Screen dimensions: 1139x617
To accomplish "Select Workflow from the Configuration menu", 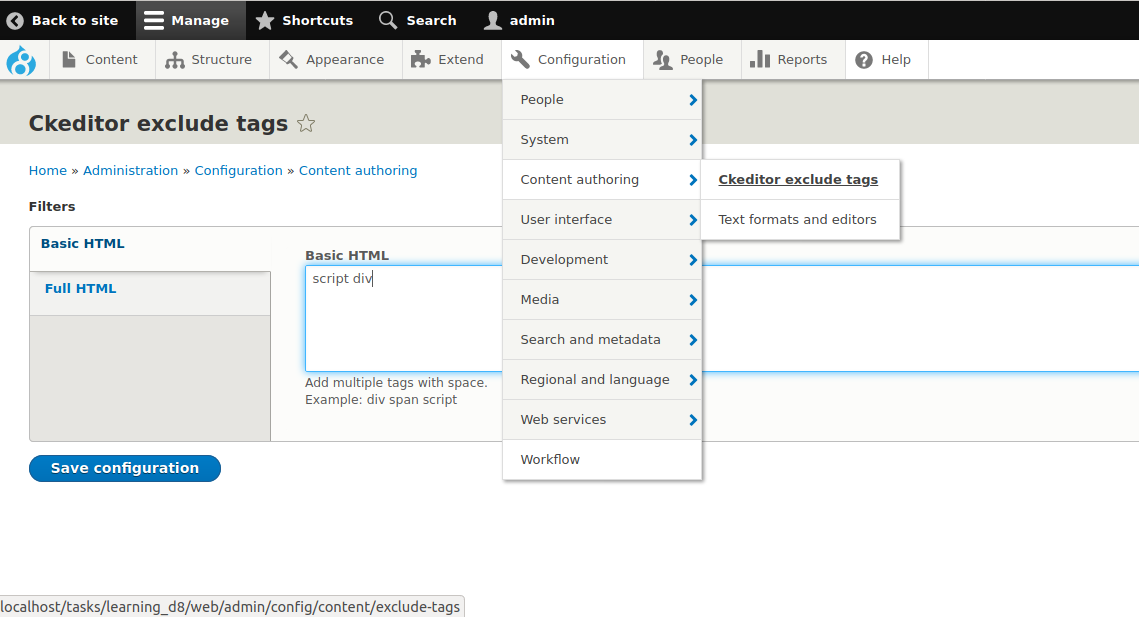I will point(550,459).
